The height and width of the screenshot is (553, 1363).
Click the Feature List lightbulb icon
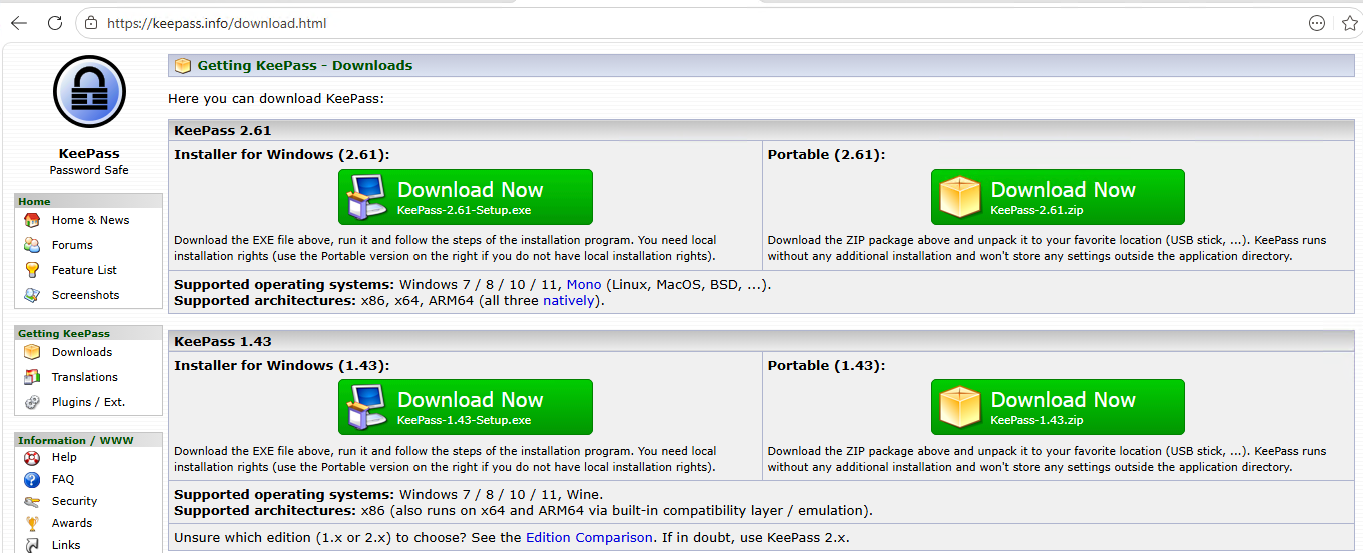pyautogui.click(x=32, y=270)
